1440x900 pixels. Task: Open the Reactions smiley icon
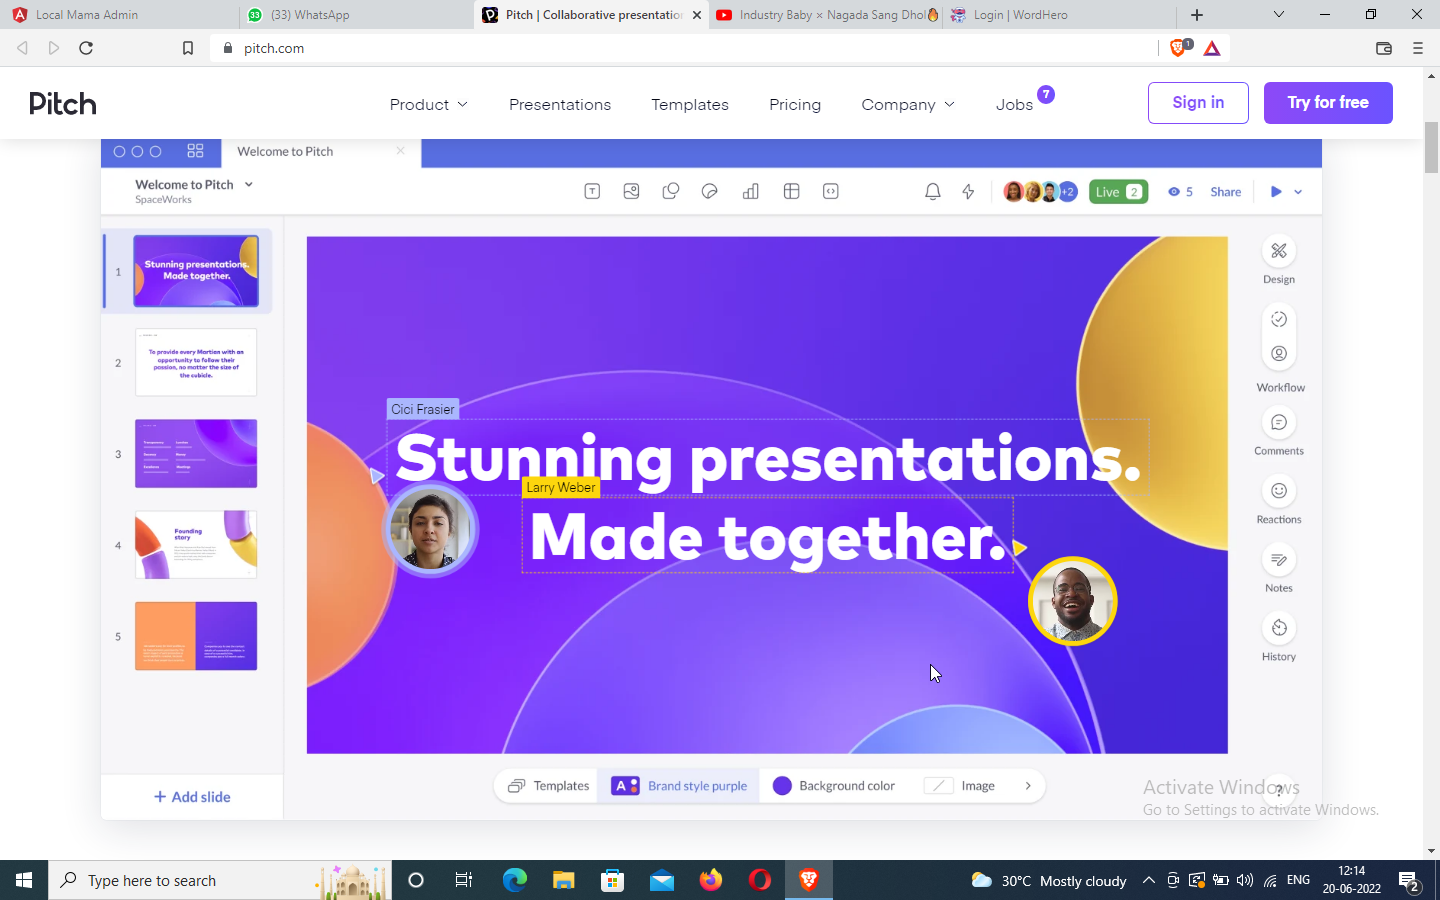(1278, 491)
